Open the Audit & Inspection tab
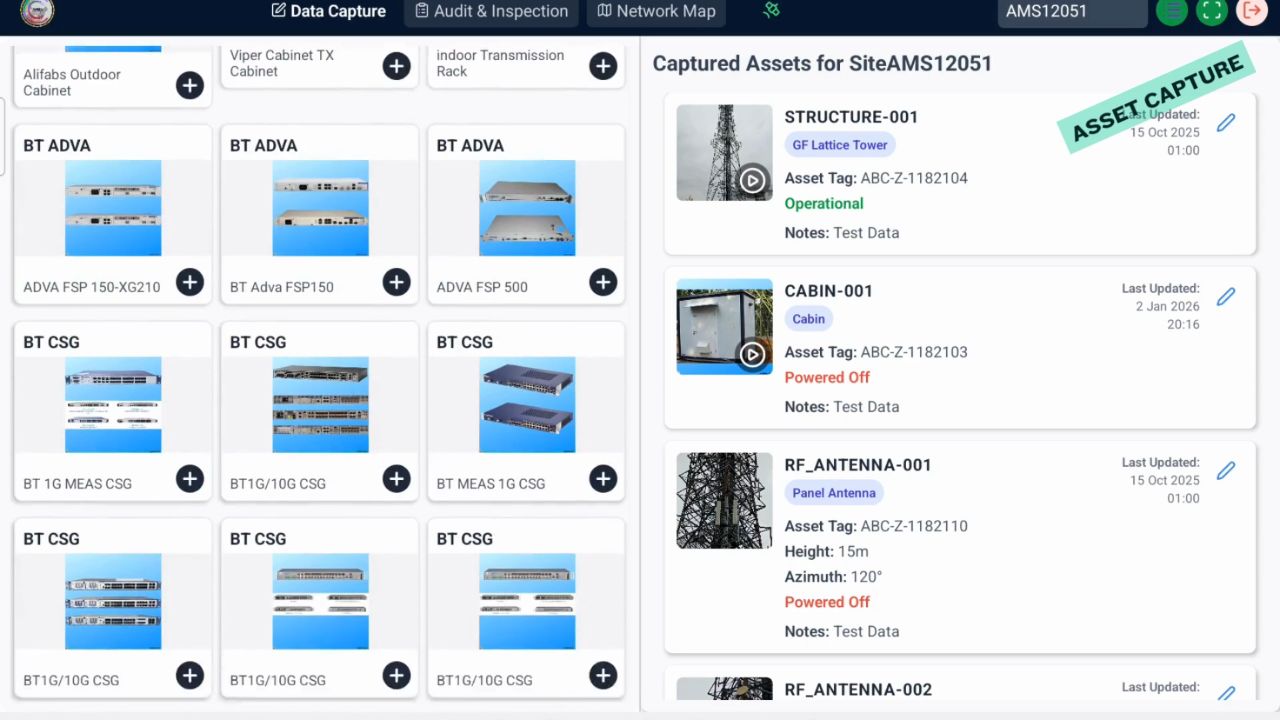 click(491, 11)
